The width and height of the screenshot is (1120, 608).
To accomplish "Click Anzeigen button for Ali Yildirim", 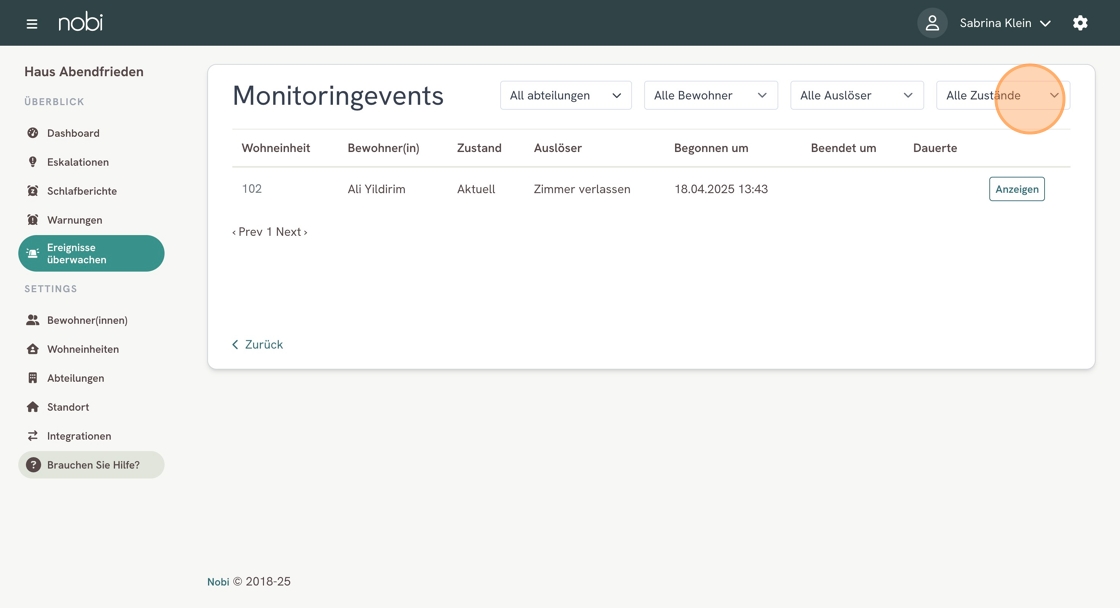I will click(1016, 189).
